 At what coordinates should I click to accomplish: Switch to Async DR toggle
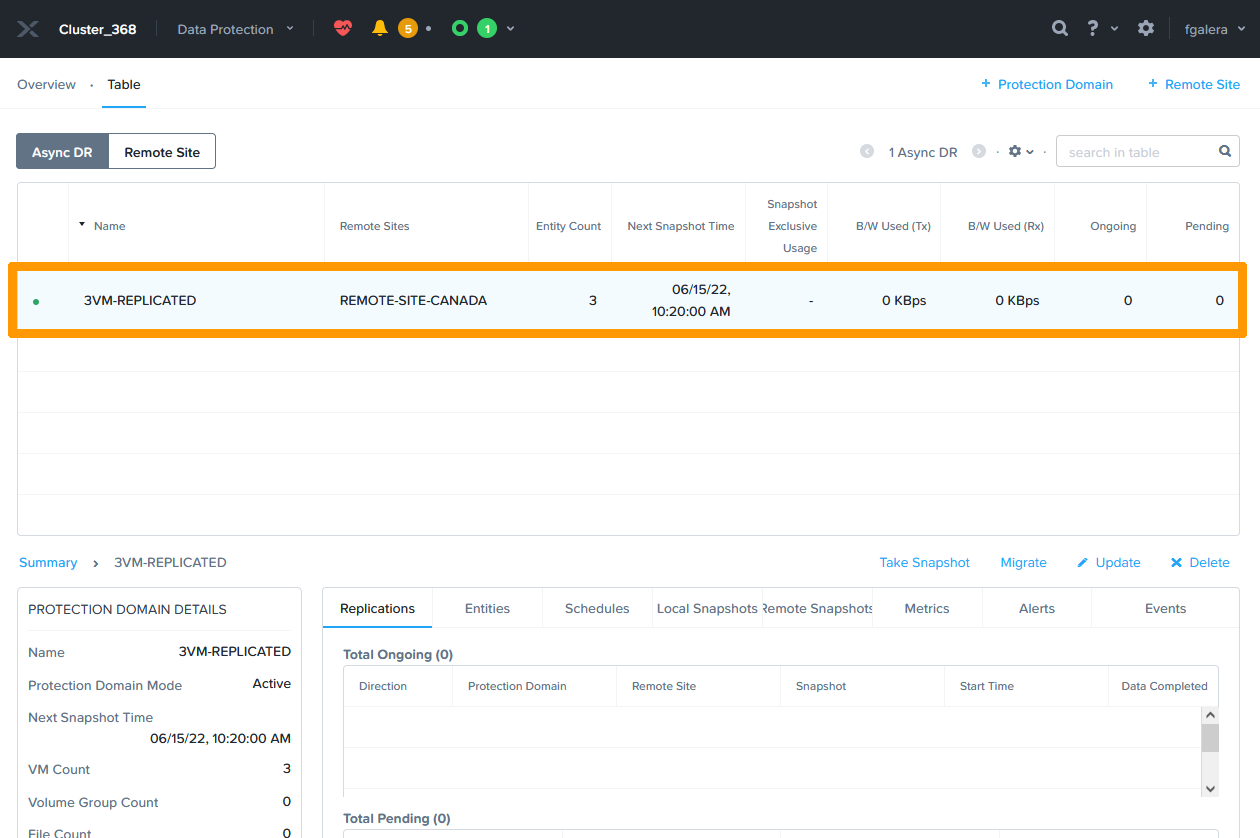coord(62,152)
